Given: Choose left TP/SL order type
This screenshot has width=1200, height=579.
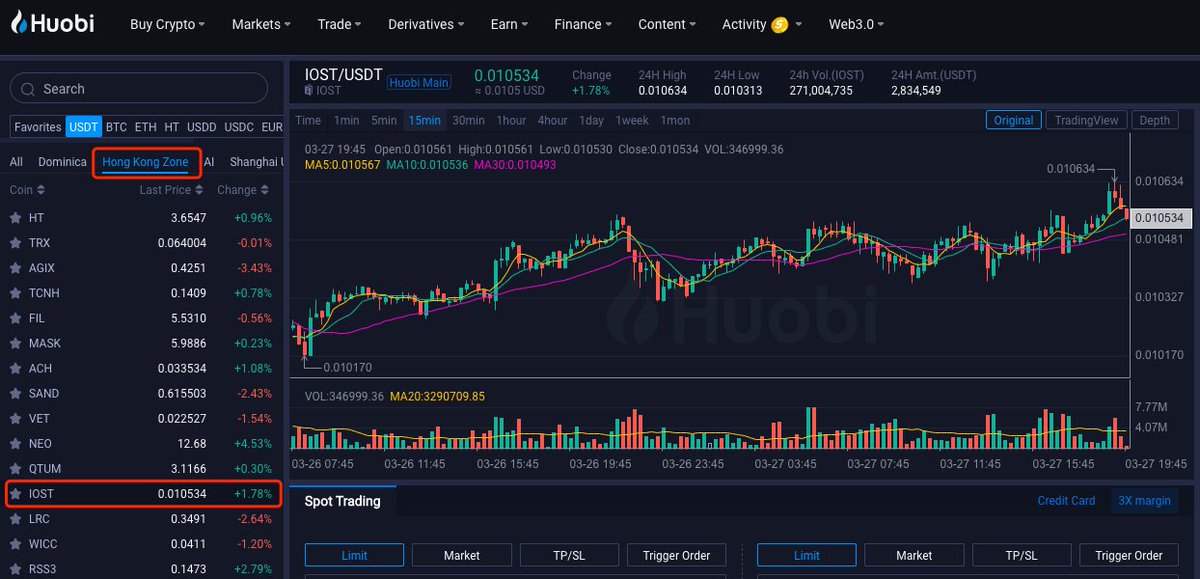Looking at the screenshot, I should pos(569,555).
